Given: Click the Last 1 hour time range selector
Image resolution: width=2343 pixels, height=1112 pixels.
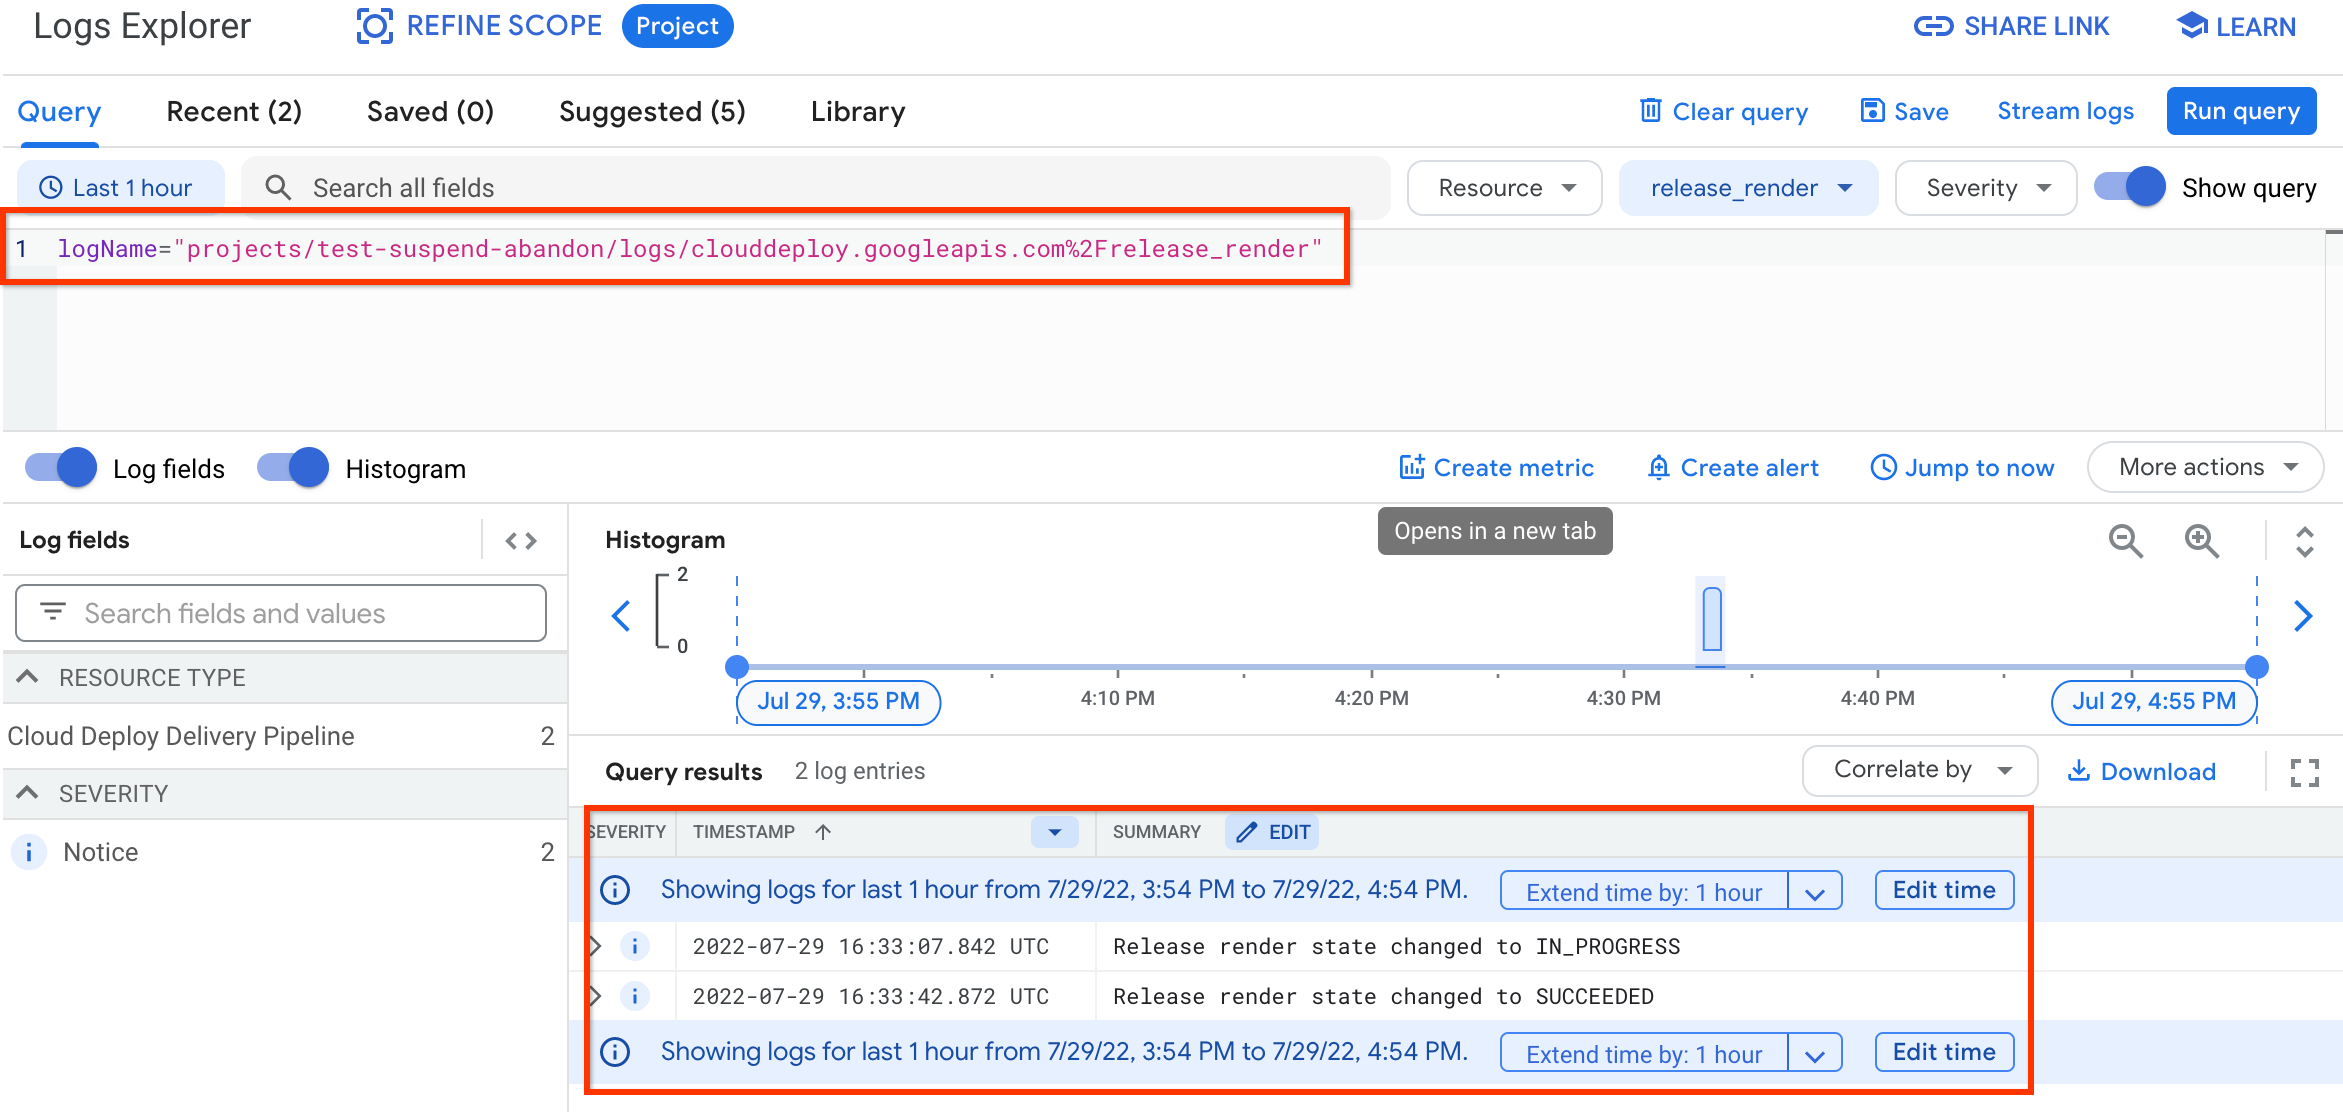Looking at the screenshot, I should [118, 187].
